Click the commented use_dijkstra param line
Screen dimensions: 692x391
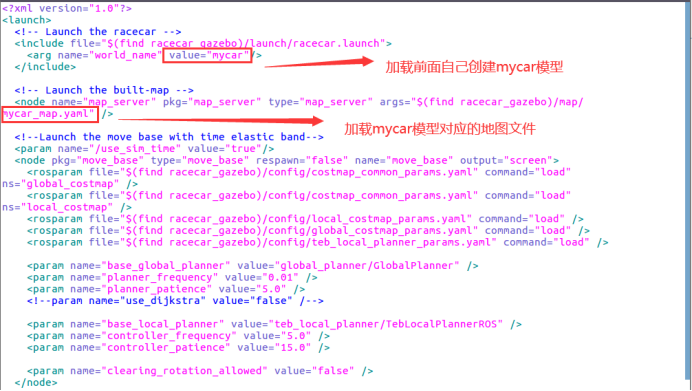point(175,301)
